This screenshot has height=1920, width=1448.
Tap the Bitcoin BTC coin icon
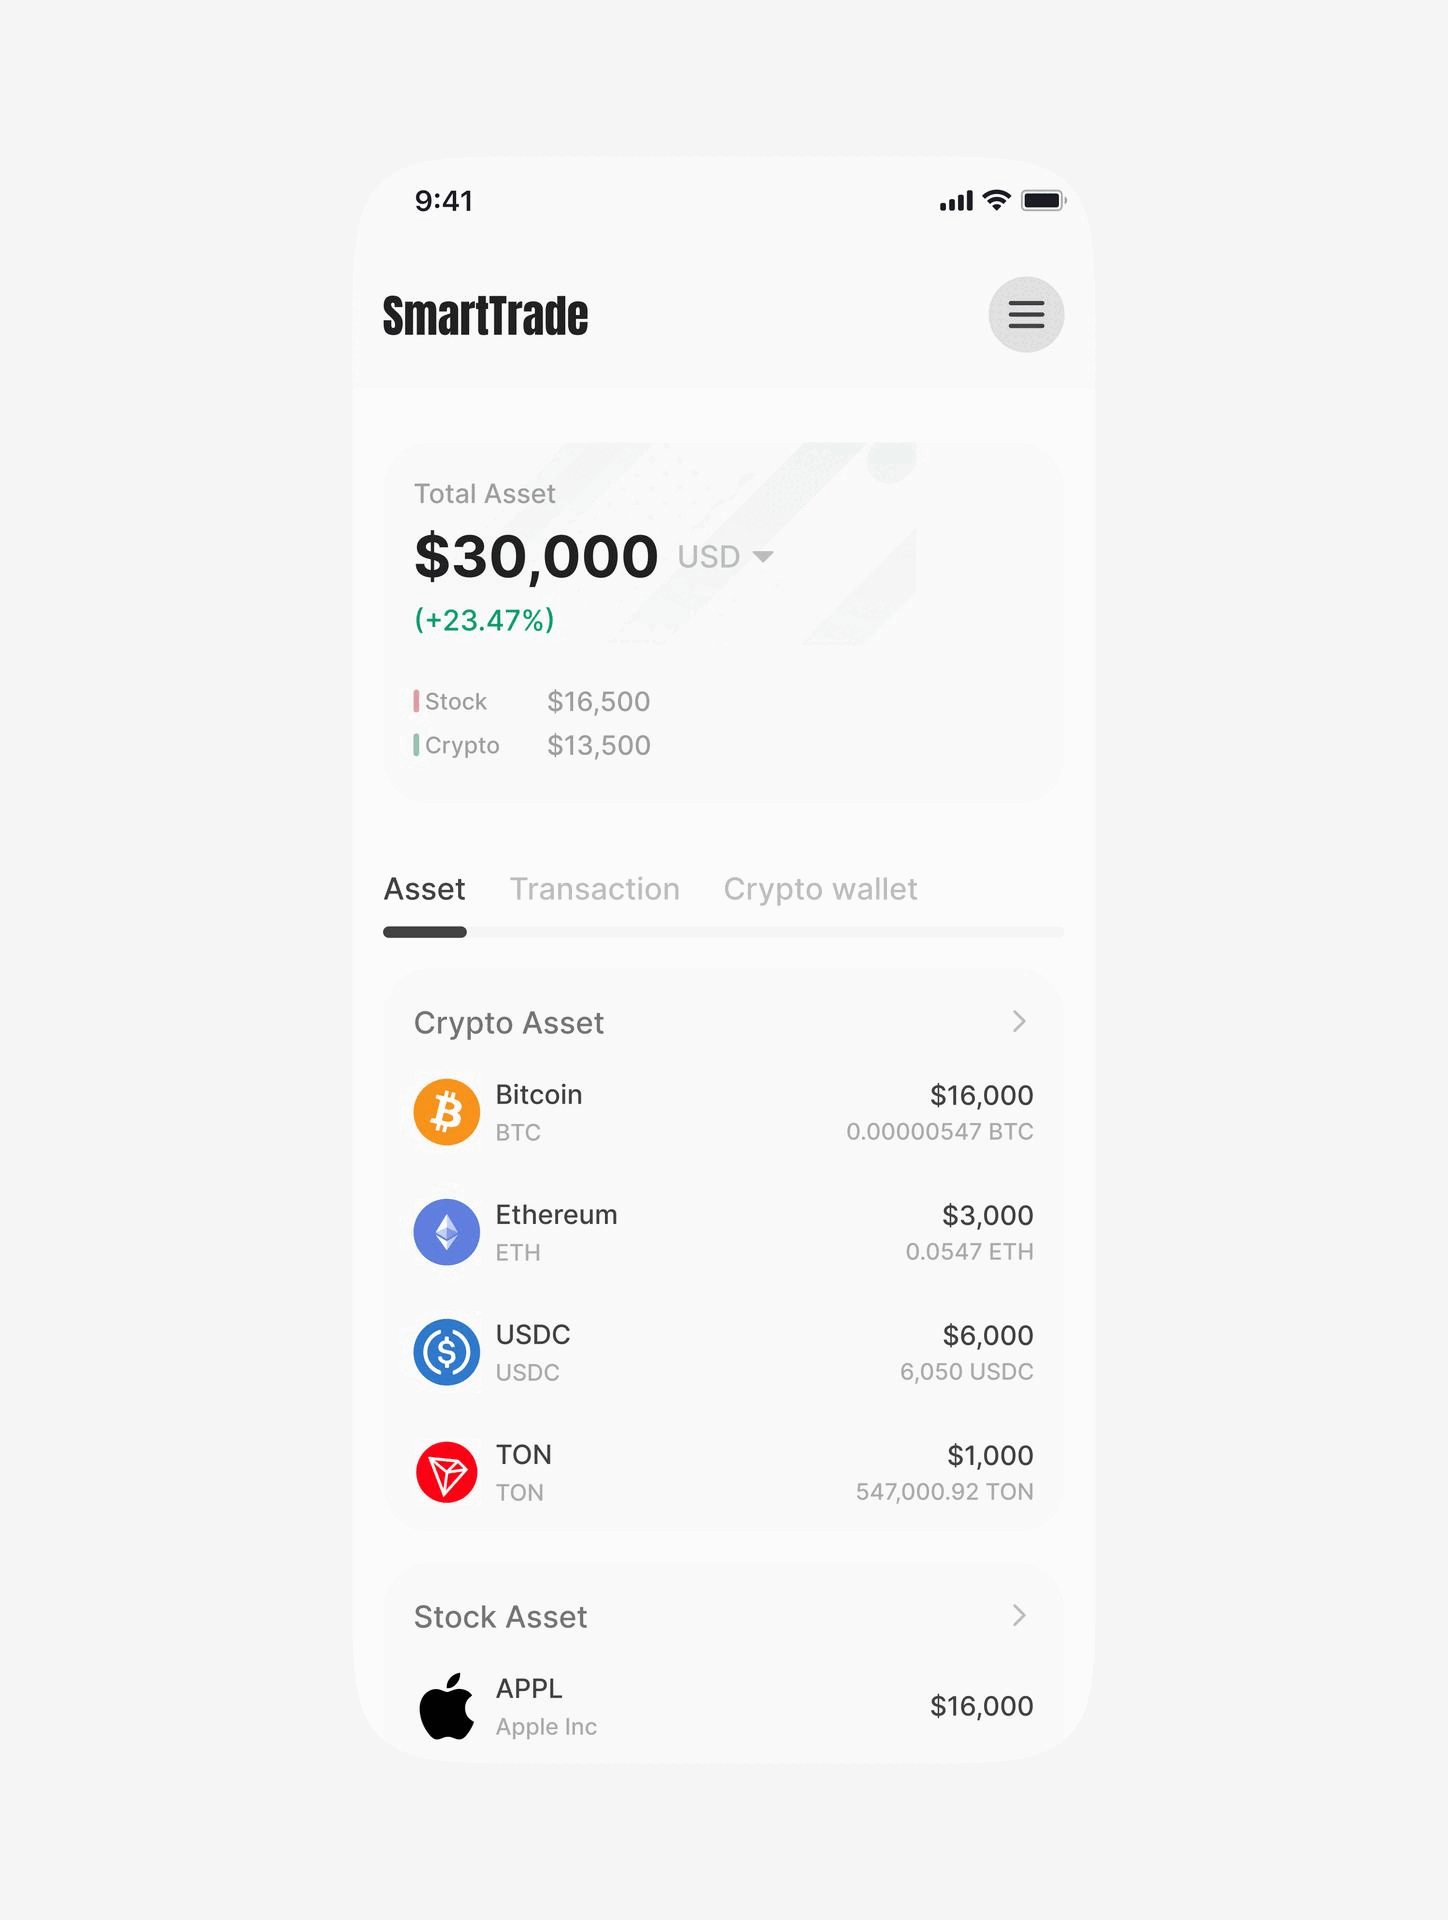447,1111
